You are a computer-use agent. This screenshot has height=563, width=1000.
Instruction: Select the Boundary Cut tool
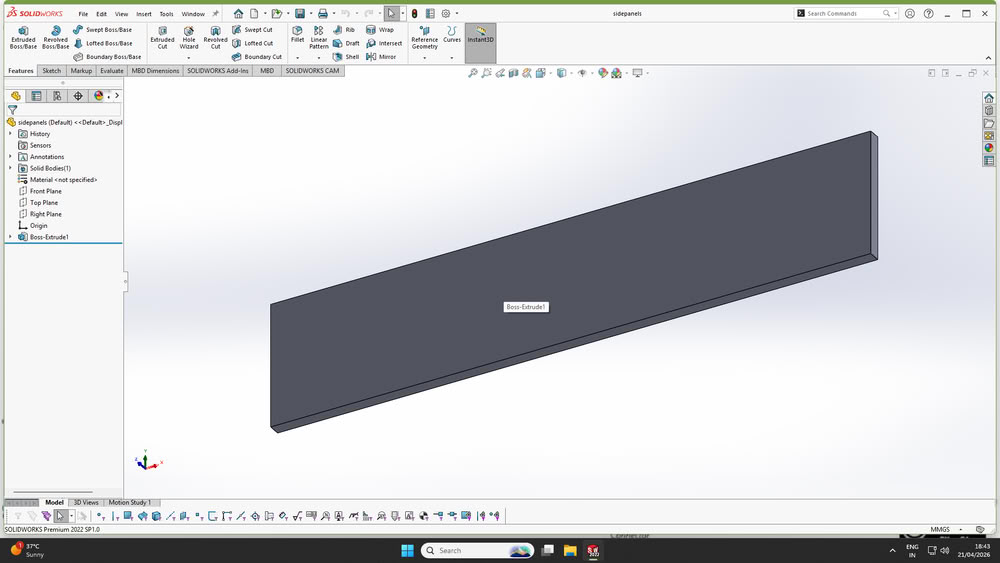point(257,57)
